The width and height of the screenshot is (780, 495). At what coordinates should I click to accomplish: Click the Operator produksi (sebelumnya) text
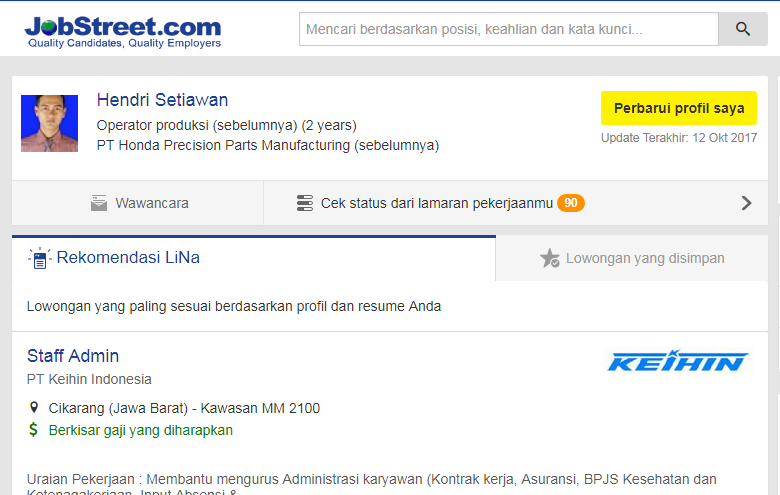(x=226, y=125)
